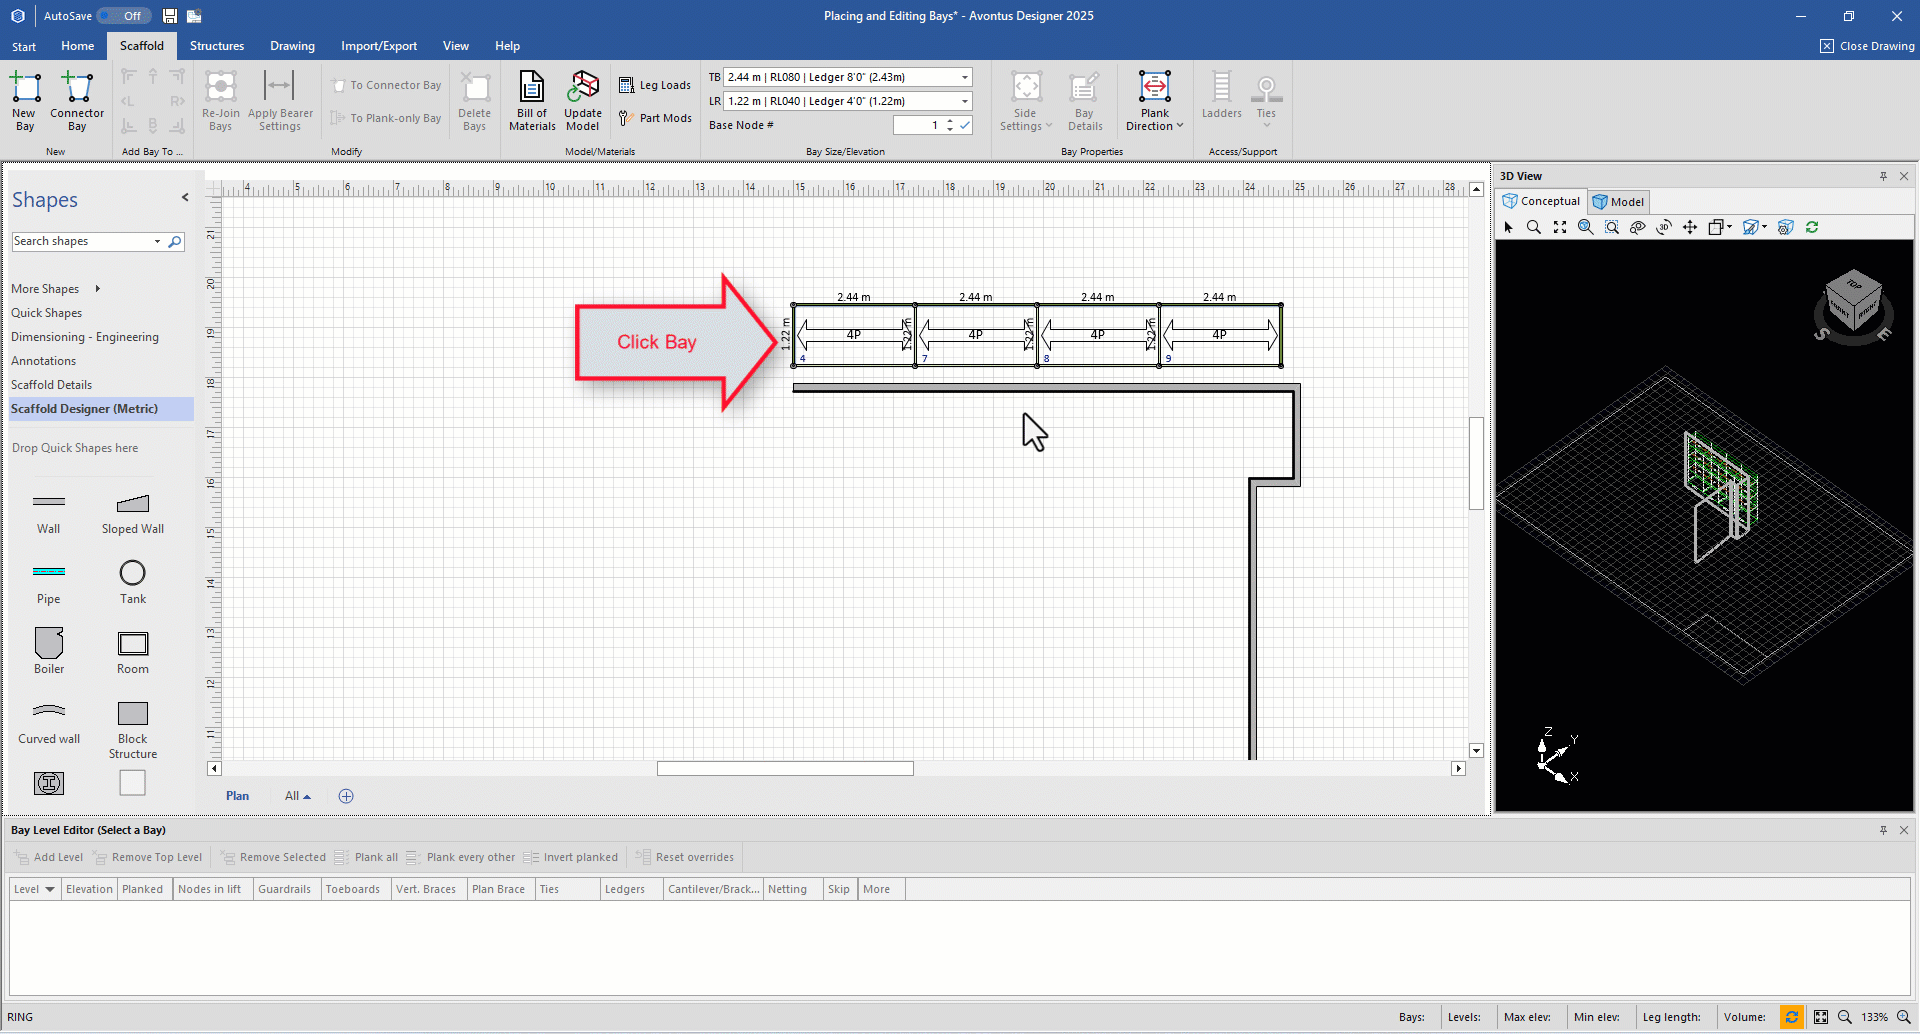Open the TB ledger size dropdown
This screenshot has width=1920, height=1034.
(965, 77)
